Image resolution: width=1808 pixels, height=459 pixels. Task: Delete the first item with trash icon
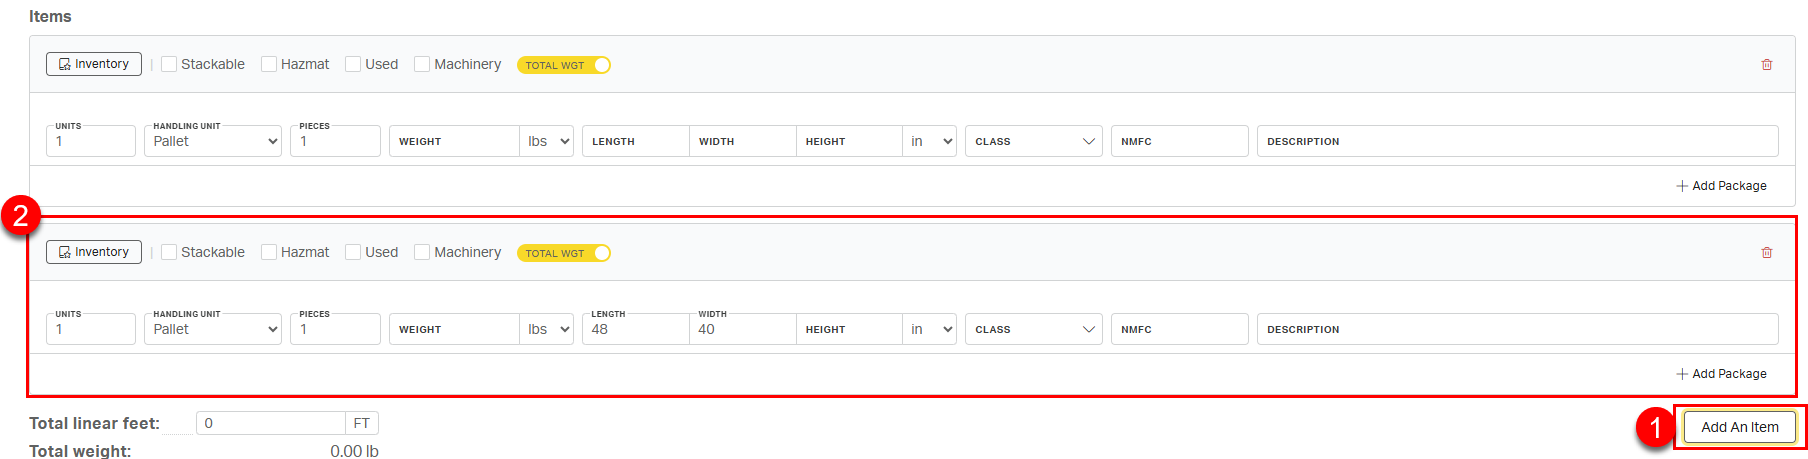click(1766, 65)
